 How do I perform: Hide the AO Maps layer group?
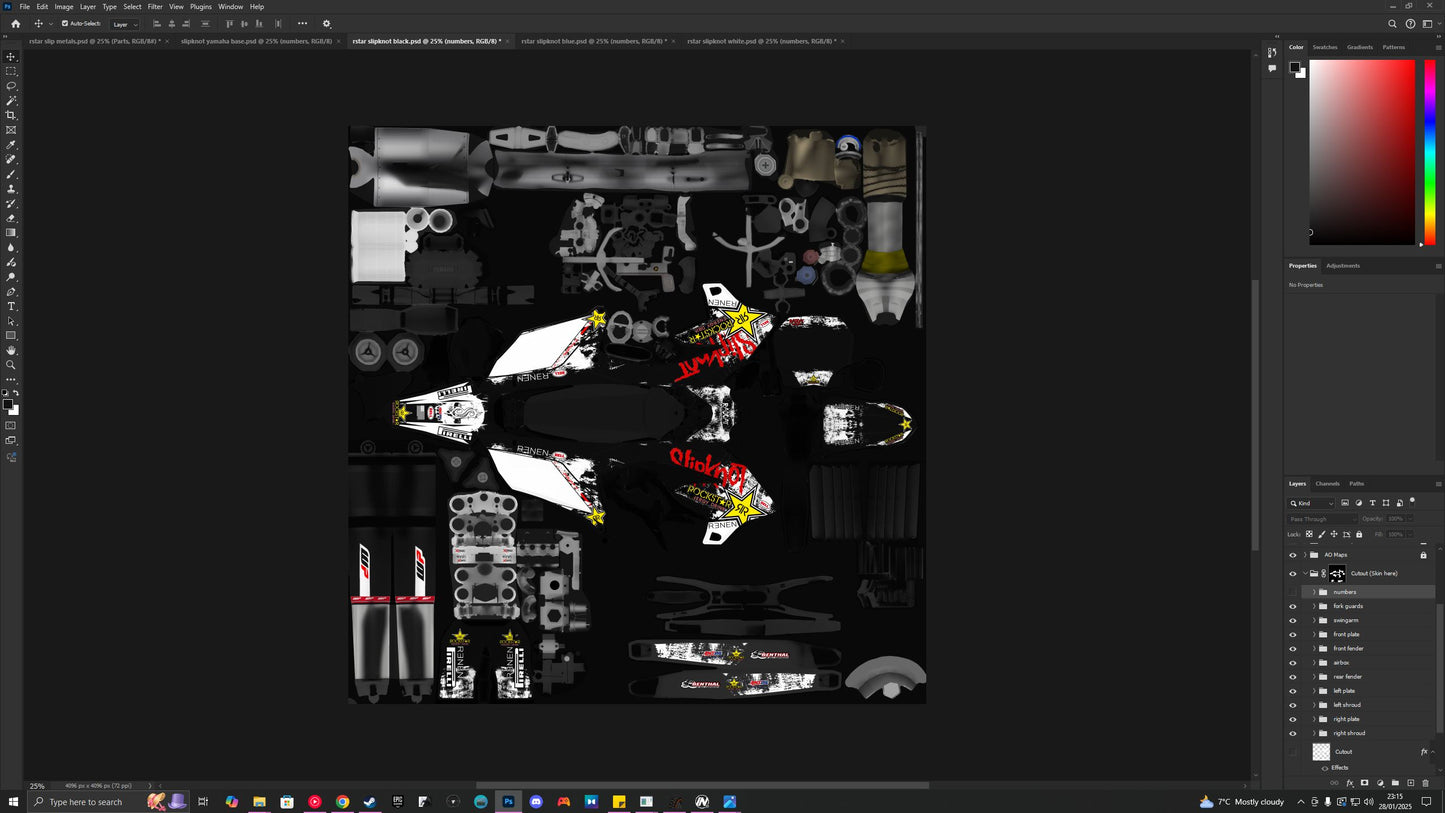1292,555
